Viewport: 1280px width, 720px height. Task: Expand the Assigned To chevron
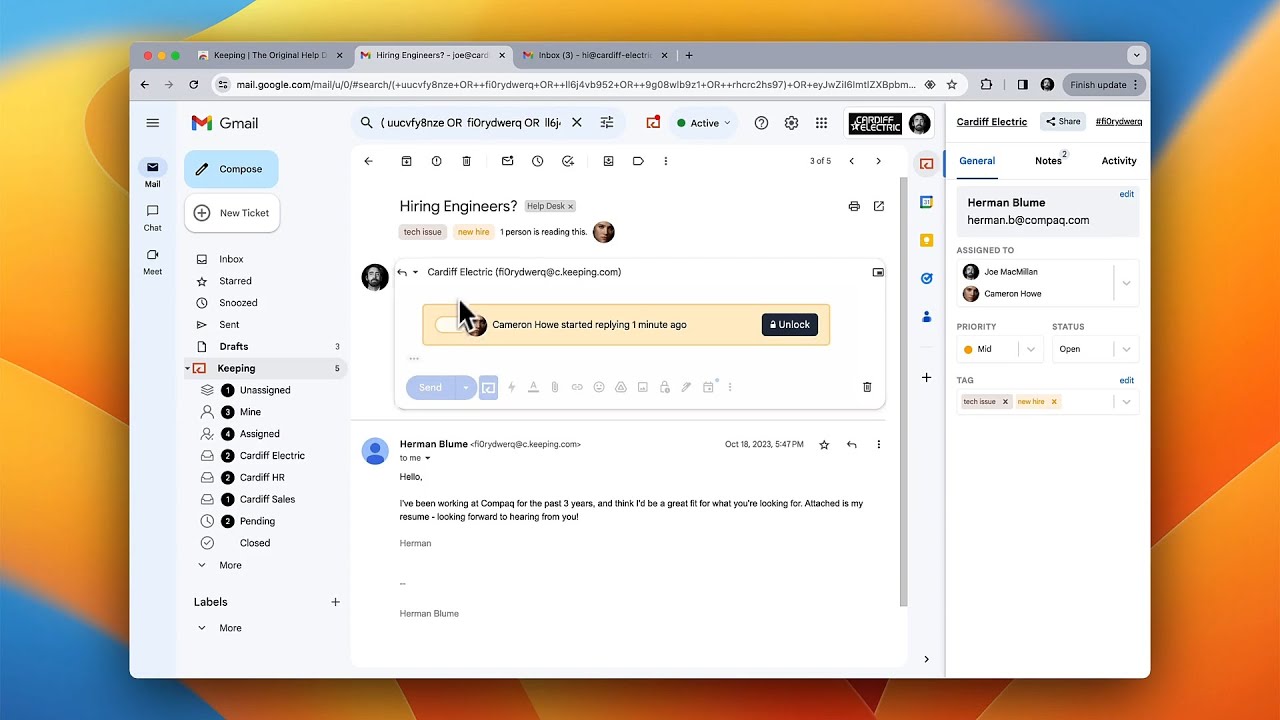(1128, 283)
